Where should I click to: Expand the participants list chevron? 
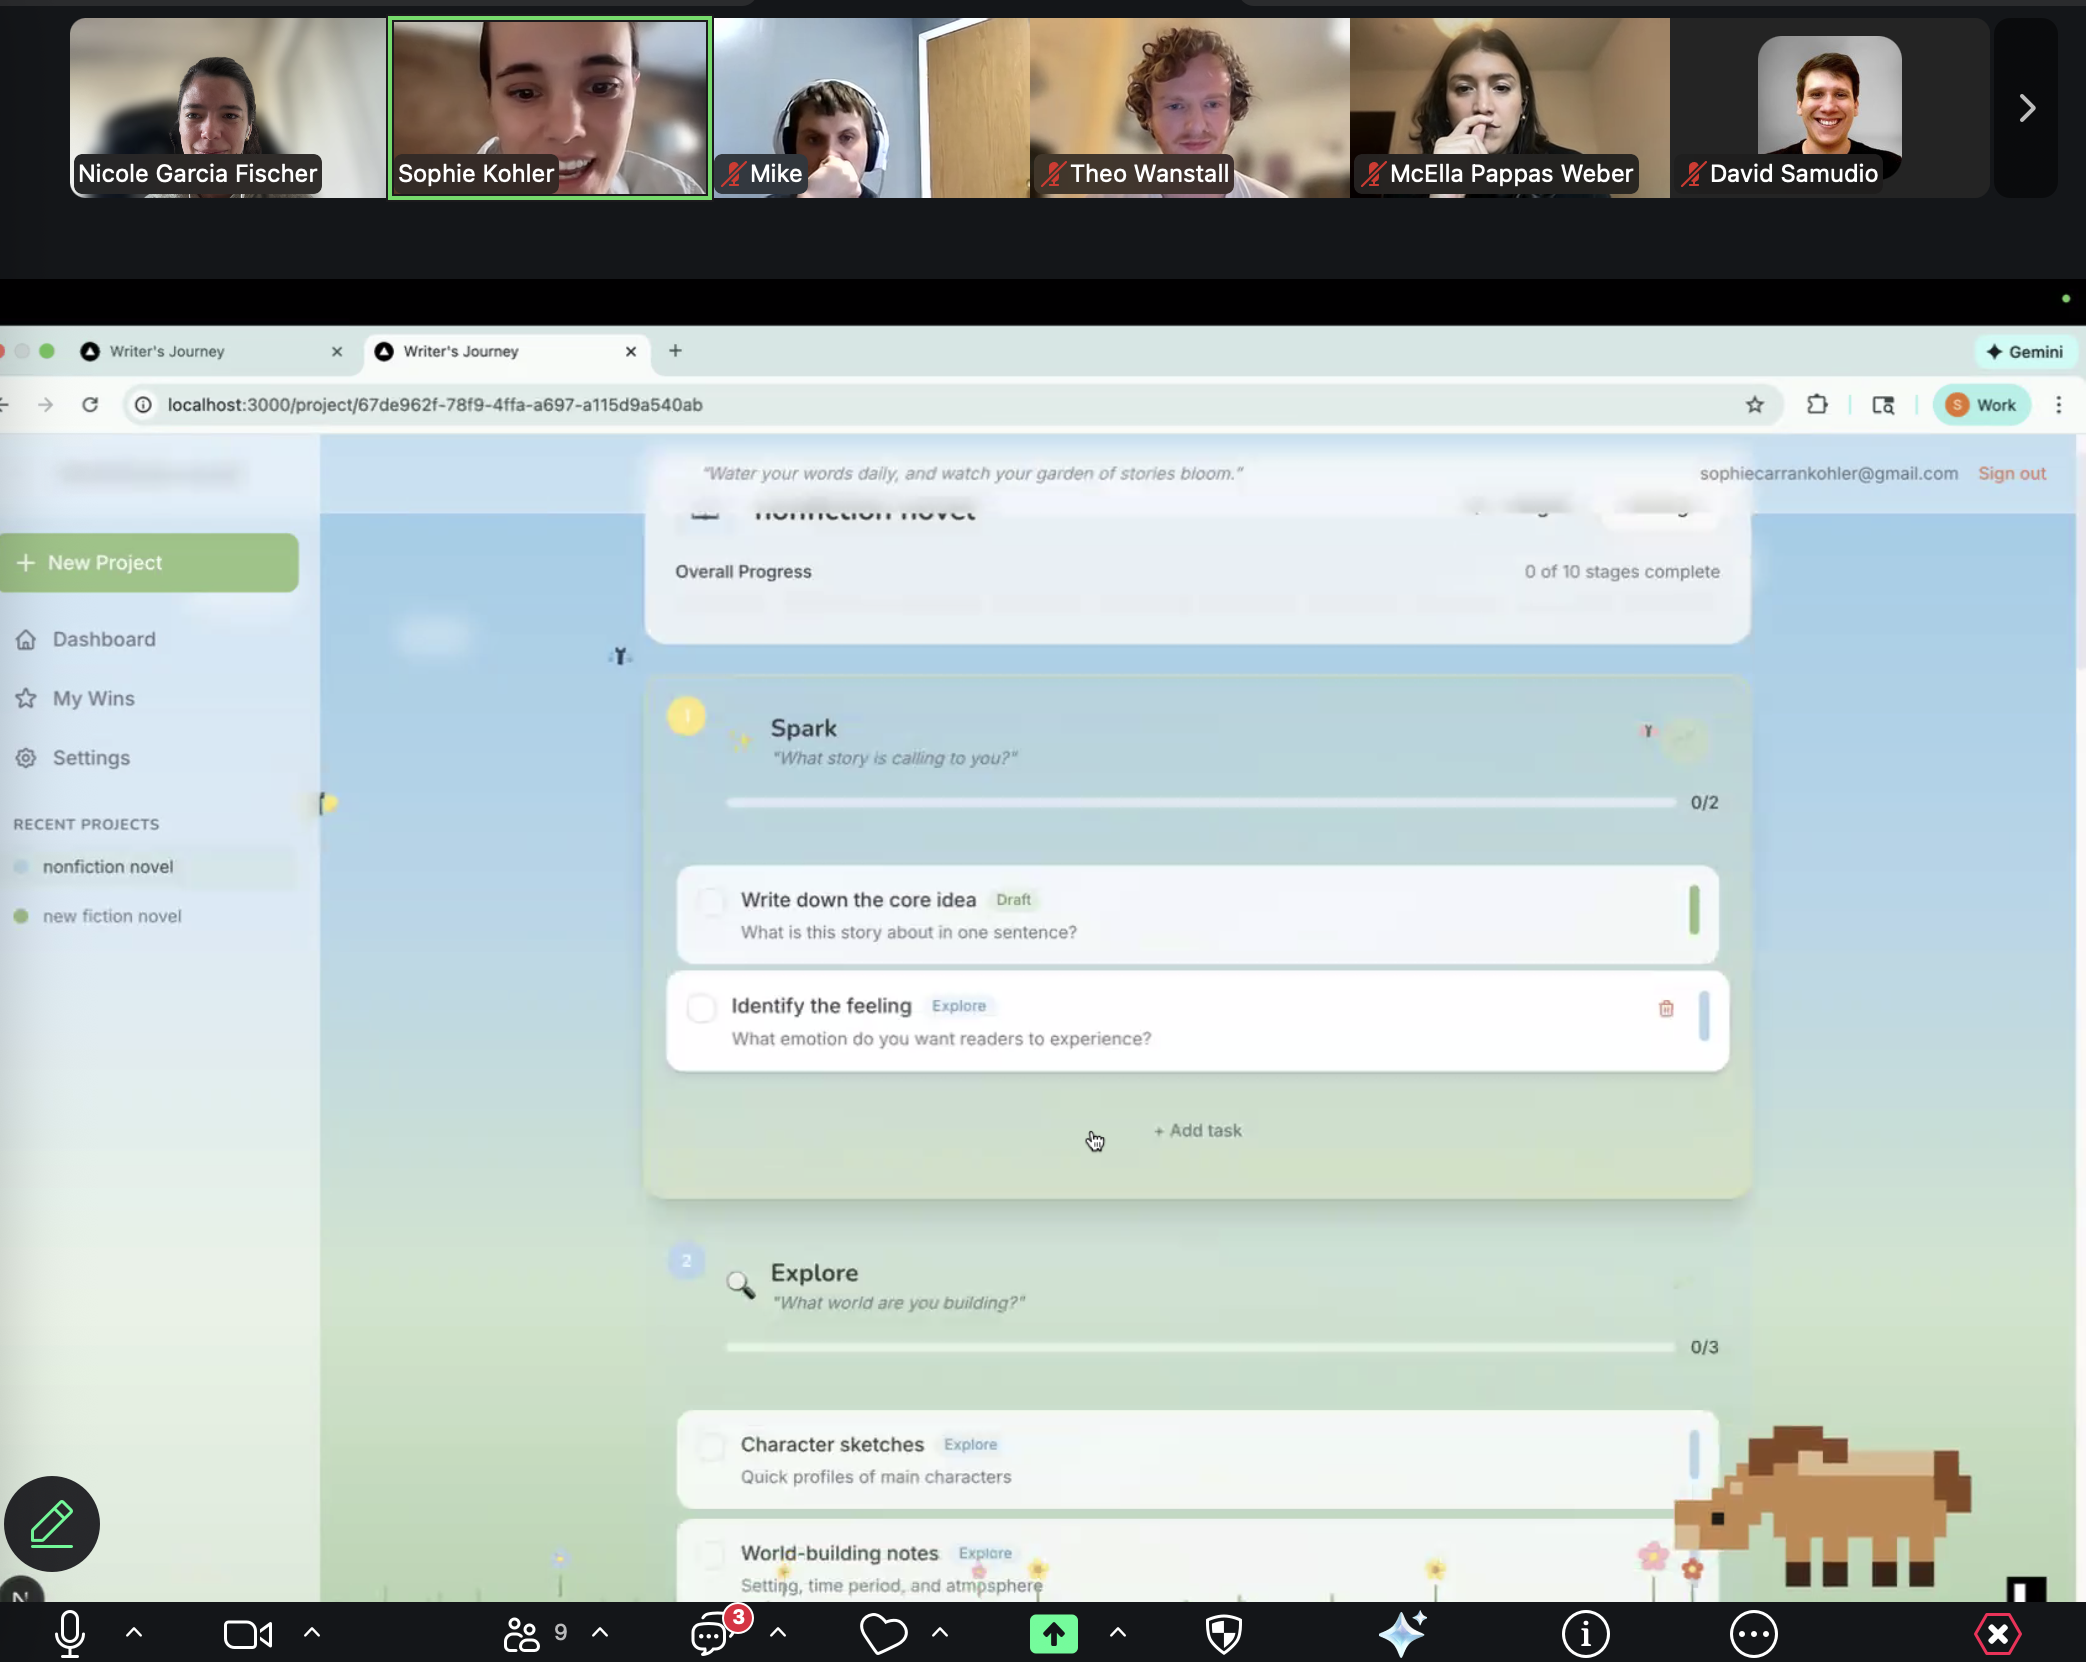pyautogui.click(x=599, y=1634)
